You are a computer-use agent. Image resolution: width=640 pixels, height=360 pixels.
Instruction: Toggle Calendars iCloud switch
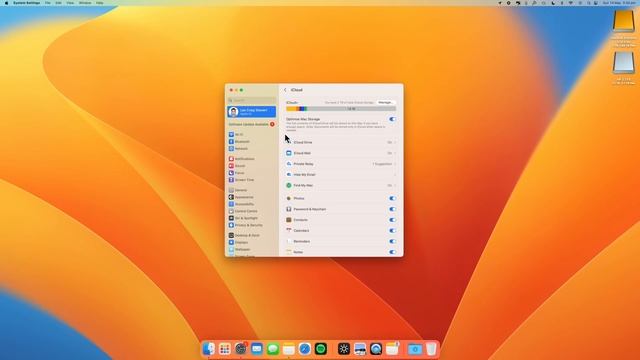point(392,231)
